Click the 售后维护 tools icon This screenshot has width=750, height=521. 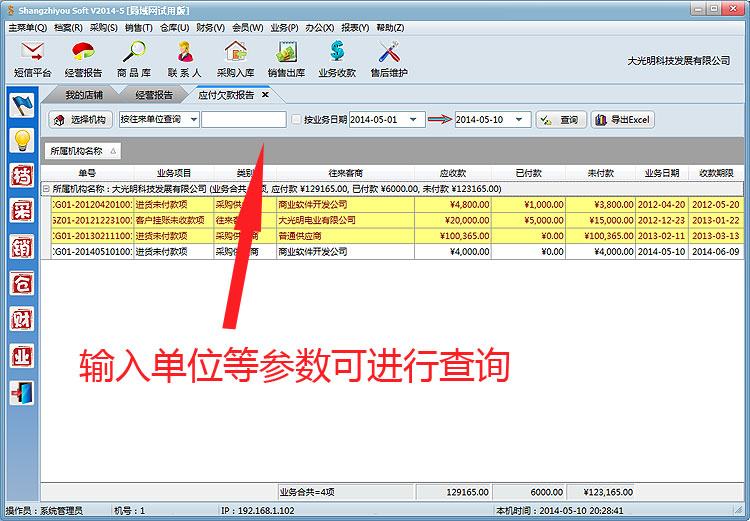(x=388, y=53)
